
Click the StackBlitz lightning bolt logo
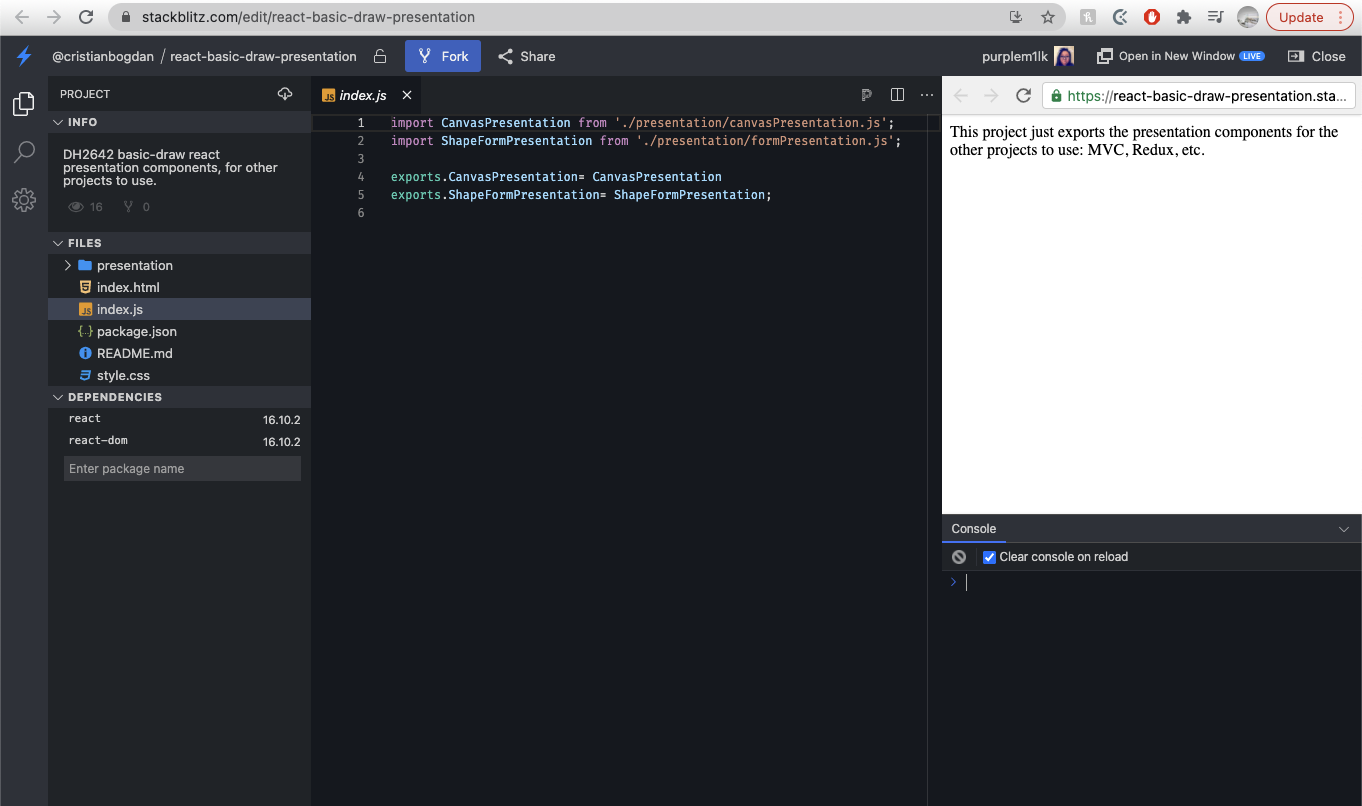23,56
